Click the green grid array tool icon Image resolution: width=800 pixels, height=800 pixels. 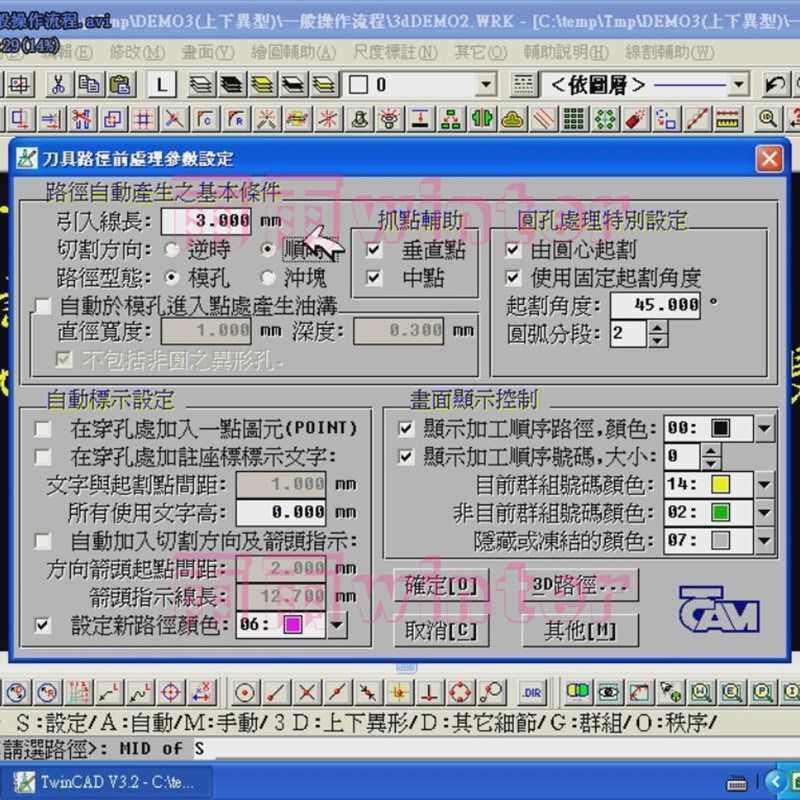click(574, 119)
